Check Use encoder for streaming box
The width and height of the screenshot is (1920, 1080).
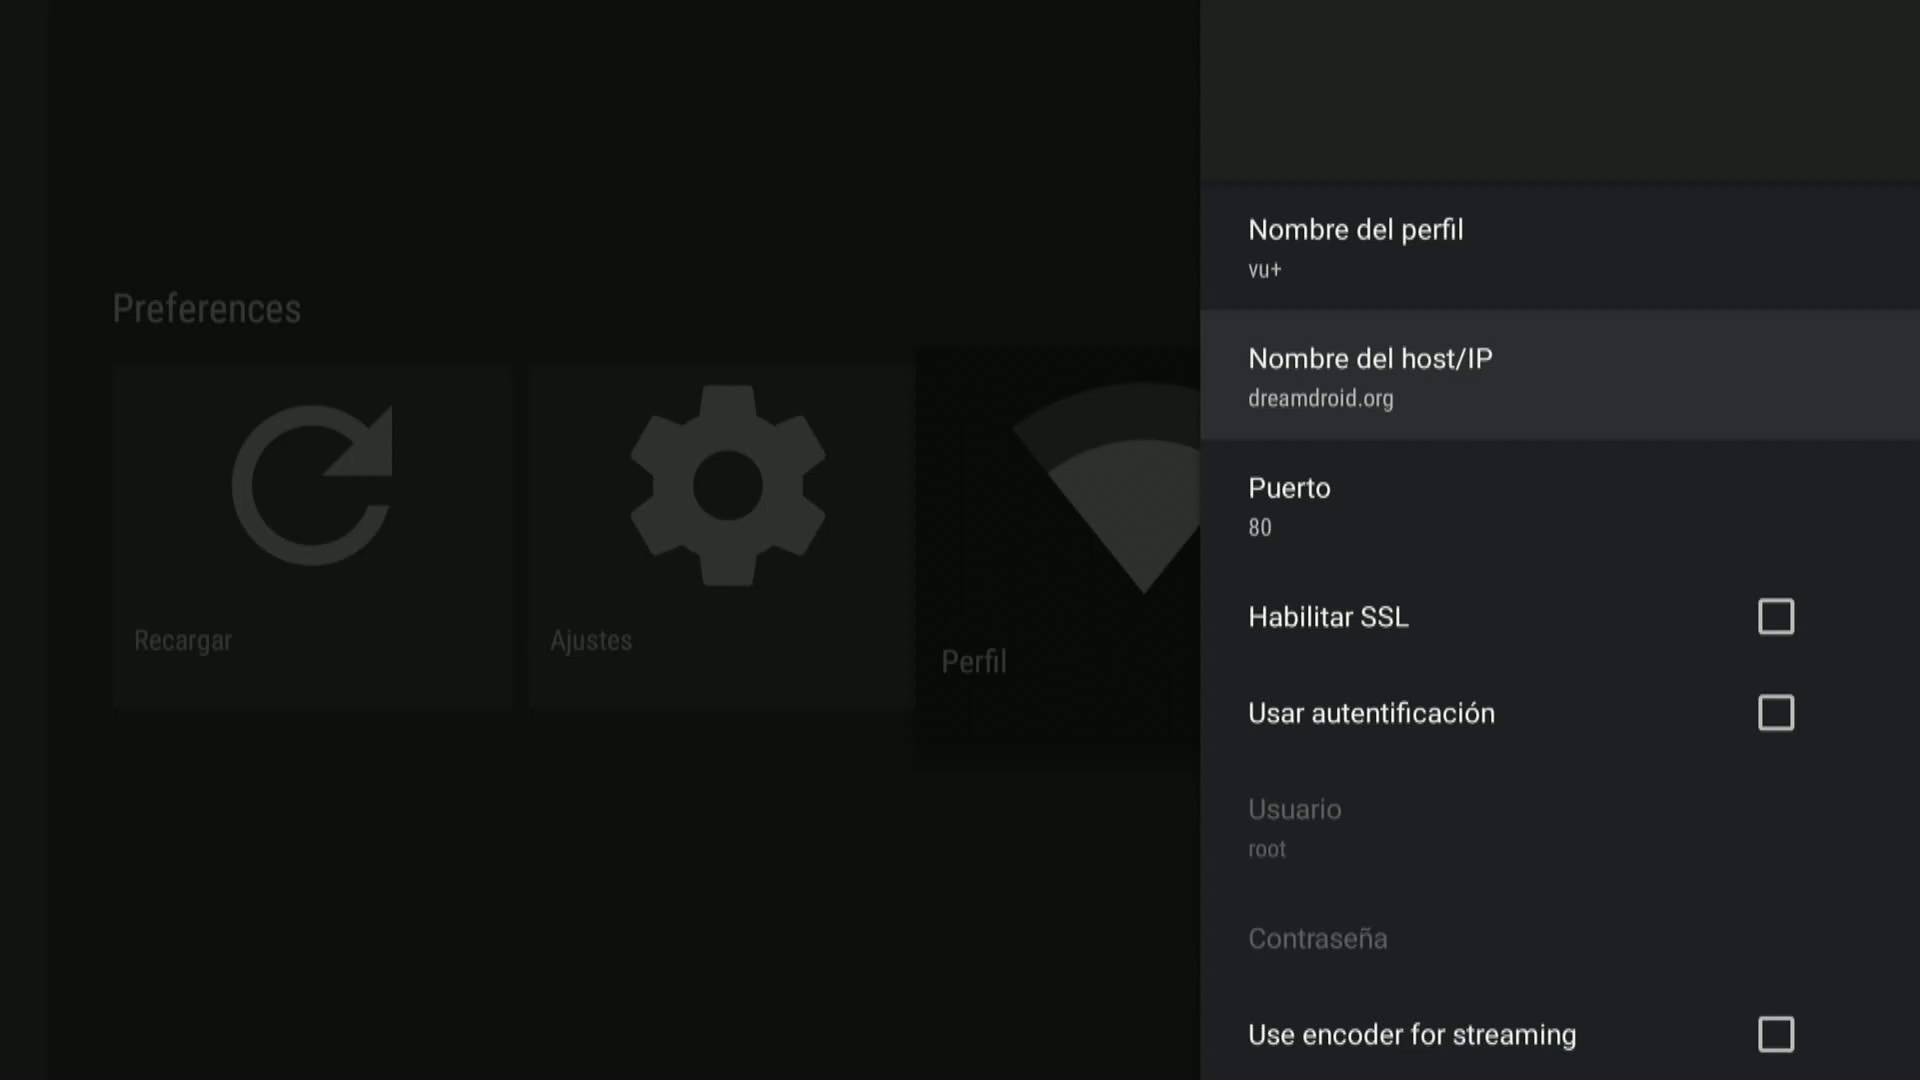tap(1776, 1034)
